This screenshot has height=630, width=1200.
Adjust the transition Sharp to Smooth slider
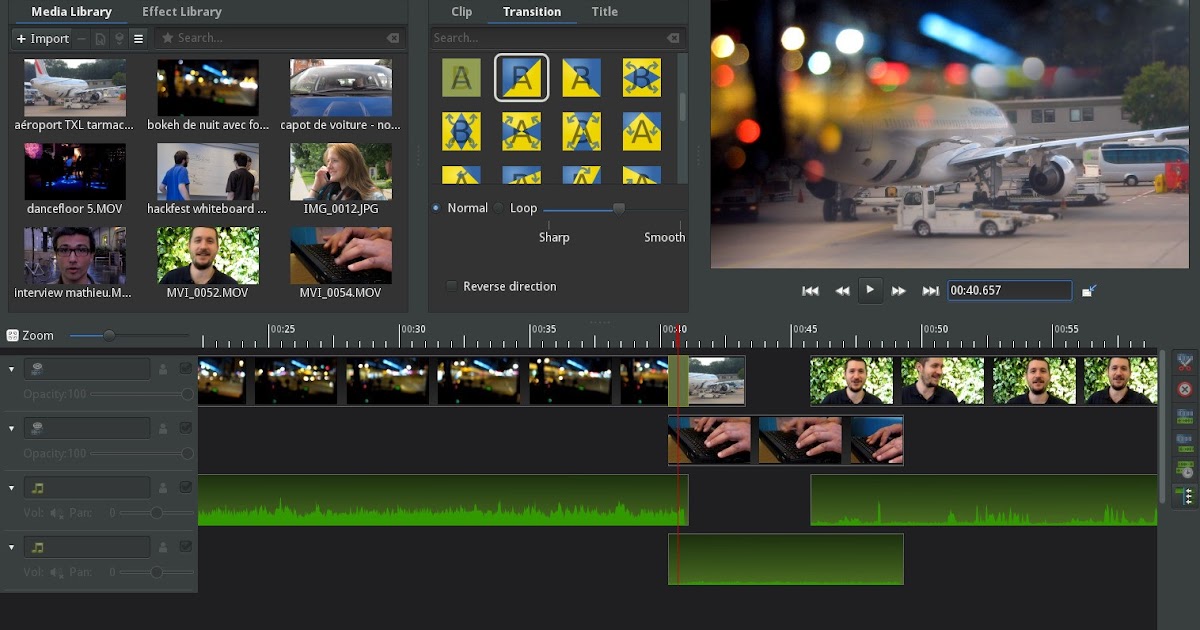[x=614, y=208]
